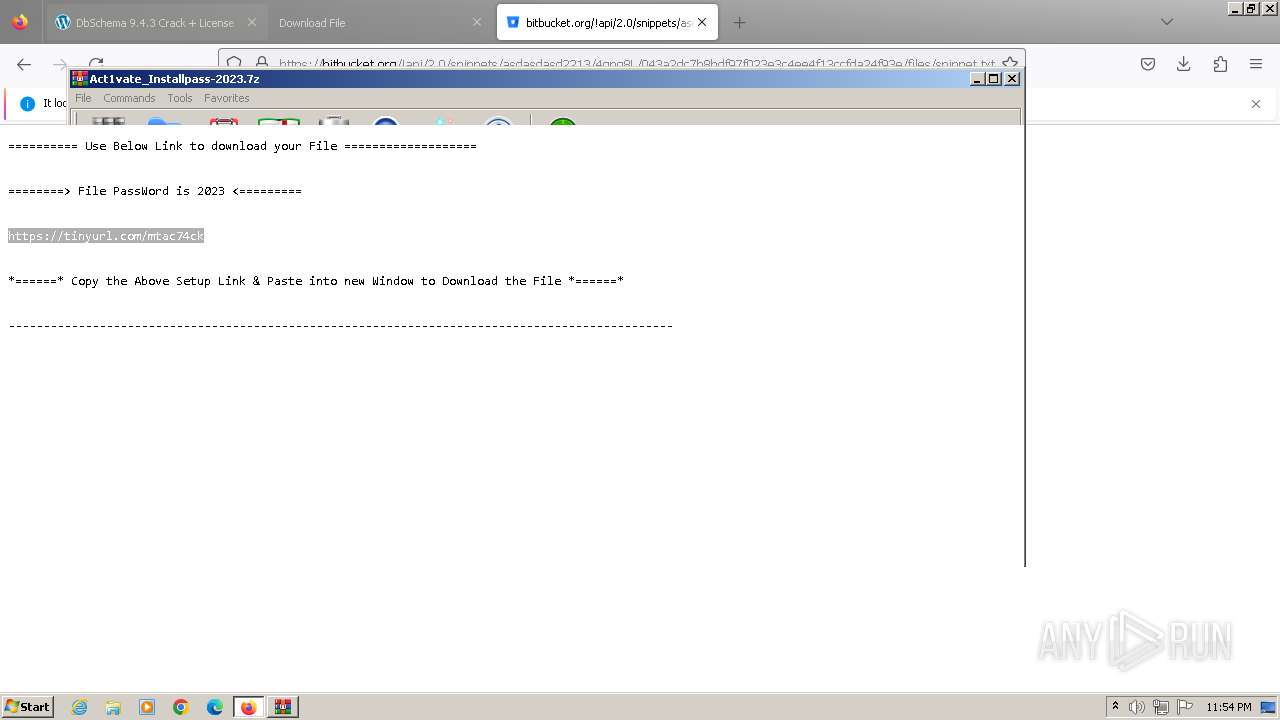Close the Download File tab
This screenshot has height=720, width=1280.
click(477, 22)
